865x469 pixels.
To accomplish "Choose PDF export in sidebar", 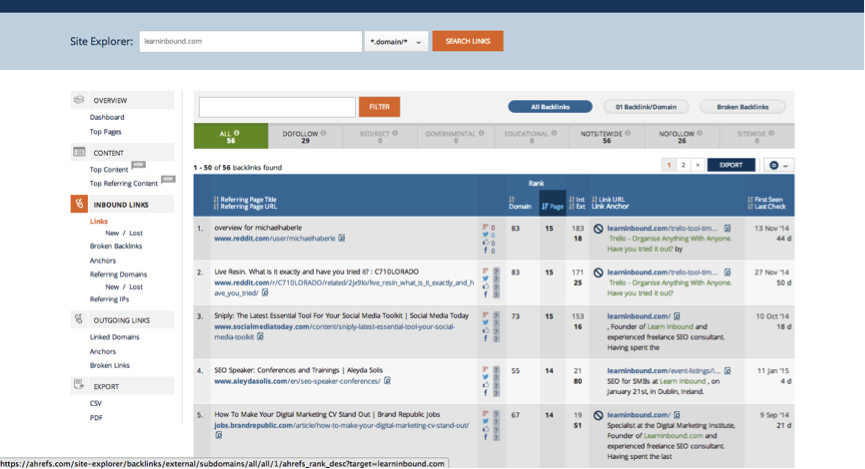I will click(96, 418).
